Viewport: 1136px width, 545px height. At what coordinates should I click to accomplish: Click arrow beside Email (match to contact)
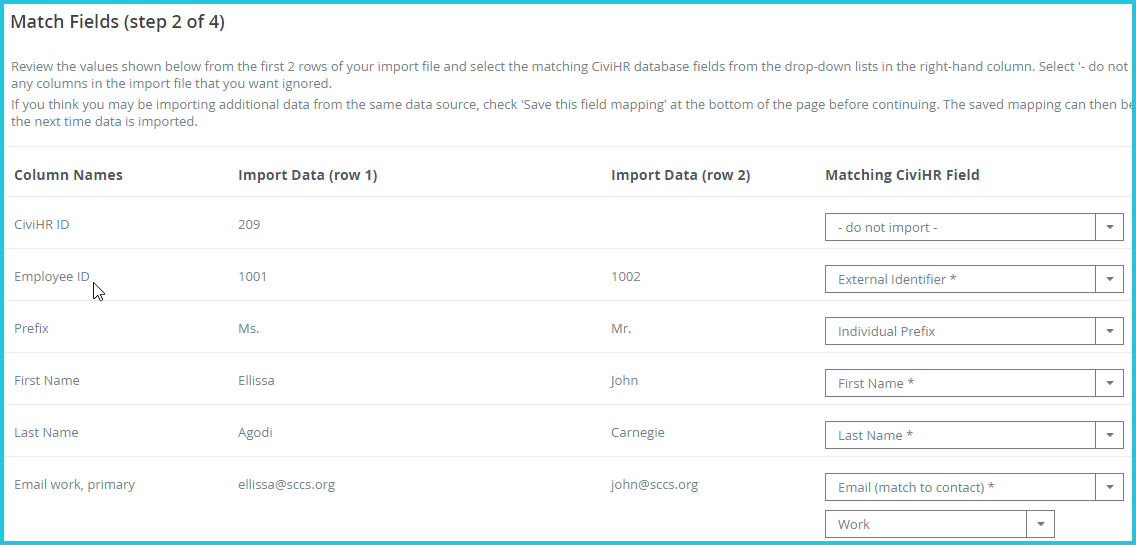[1109, 487]
